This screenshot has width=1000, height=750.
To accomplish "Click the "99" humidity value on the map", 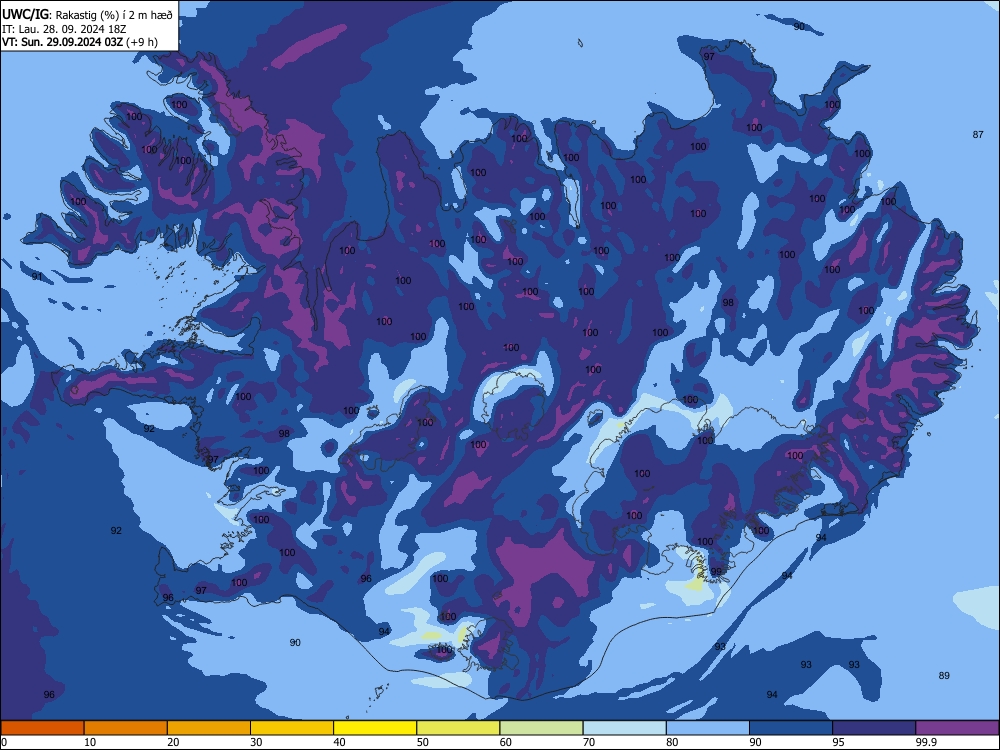I will 716,571.
